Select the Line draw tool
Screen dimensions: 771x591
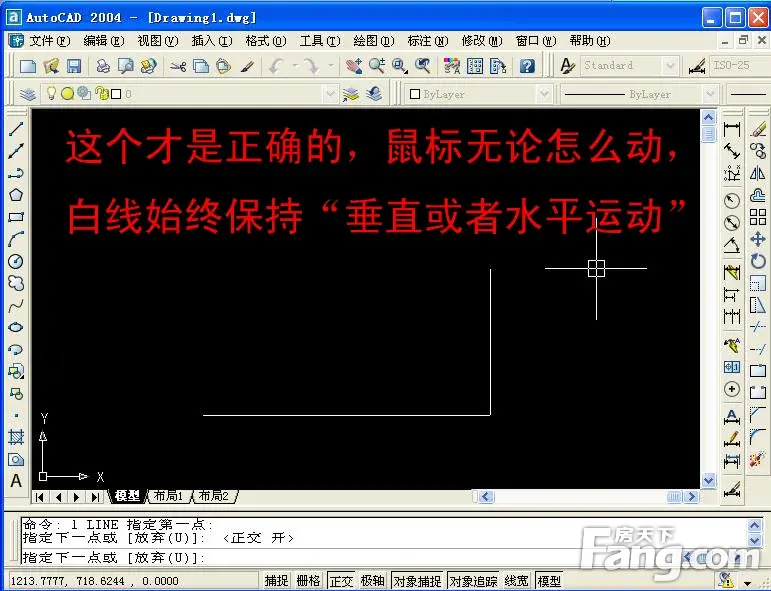point(16,129)
